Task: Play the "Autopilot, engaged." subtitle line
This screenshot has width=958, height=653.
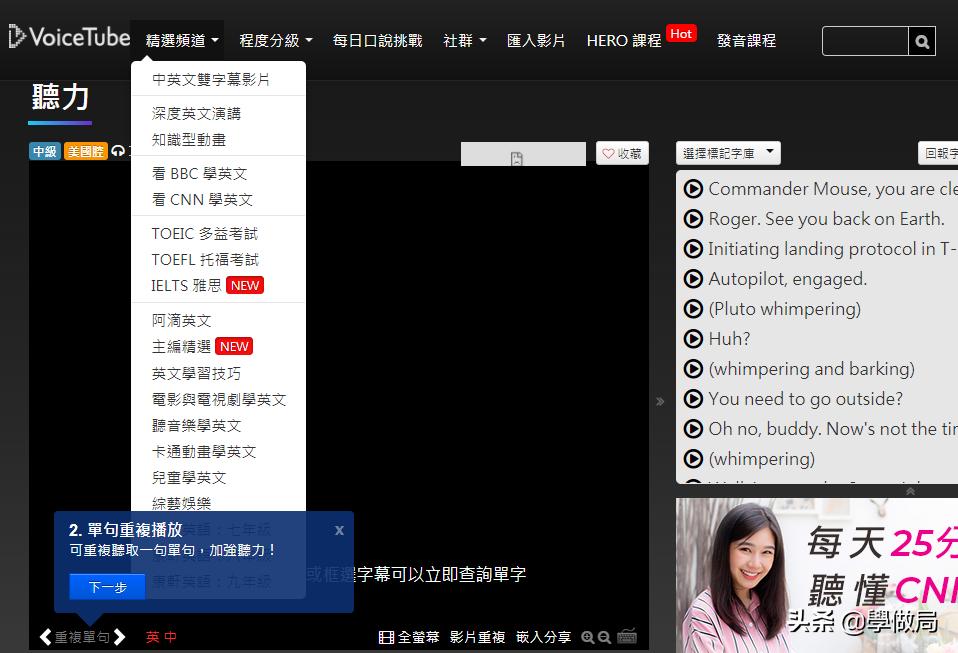Action: 693,278
